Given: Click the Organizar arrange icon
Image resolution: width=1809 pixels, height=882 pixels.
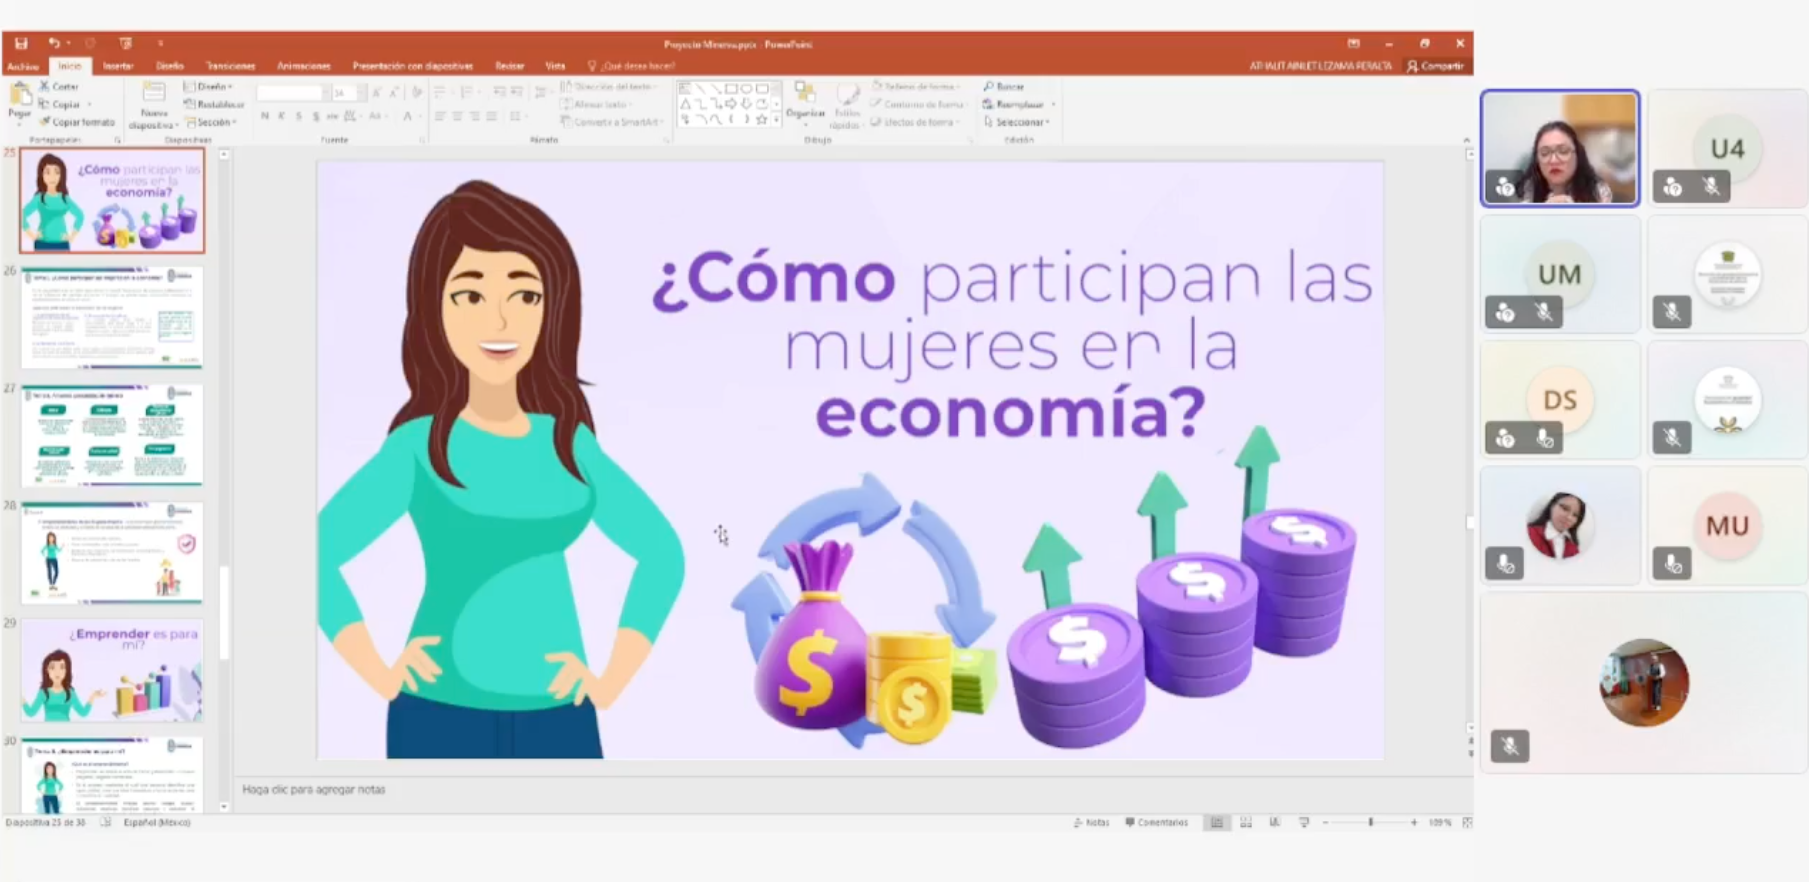Looking at the screenshot, I should pyautogui.click(x=804, y=100).
